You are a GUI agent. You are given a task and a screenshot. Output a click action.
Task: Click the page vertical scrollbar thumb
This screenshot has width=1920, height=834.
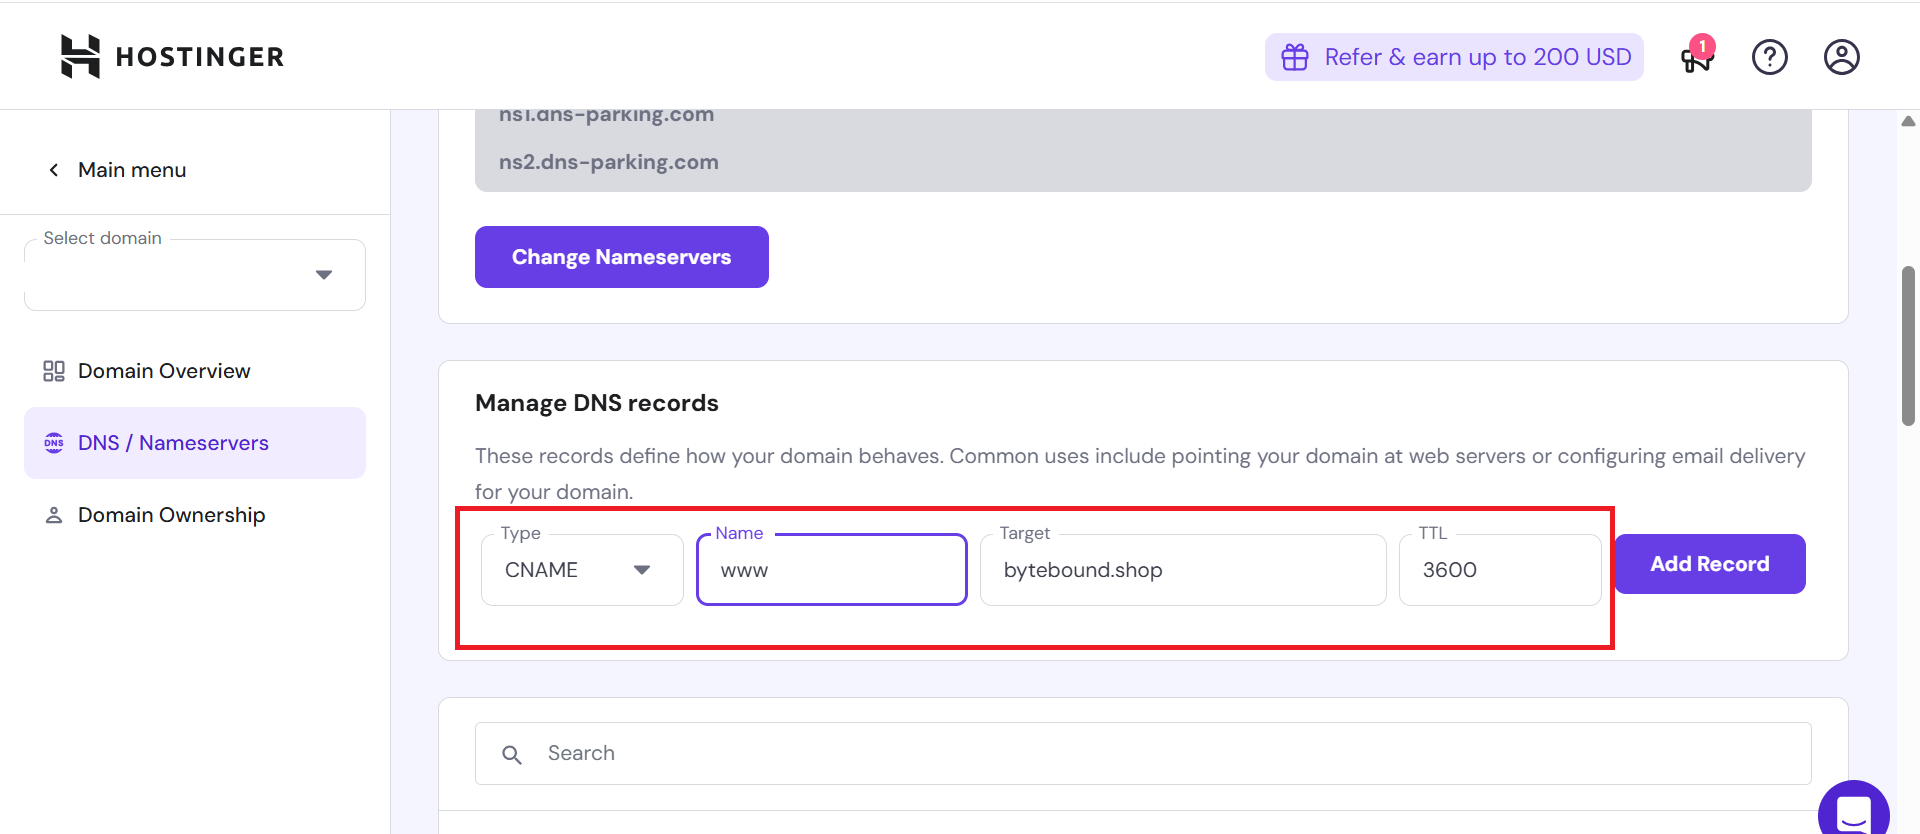[x=1908, y=346]
